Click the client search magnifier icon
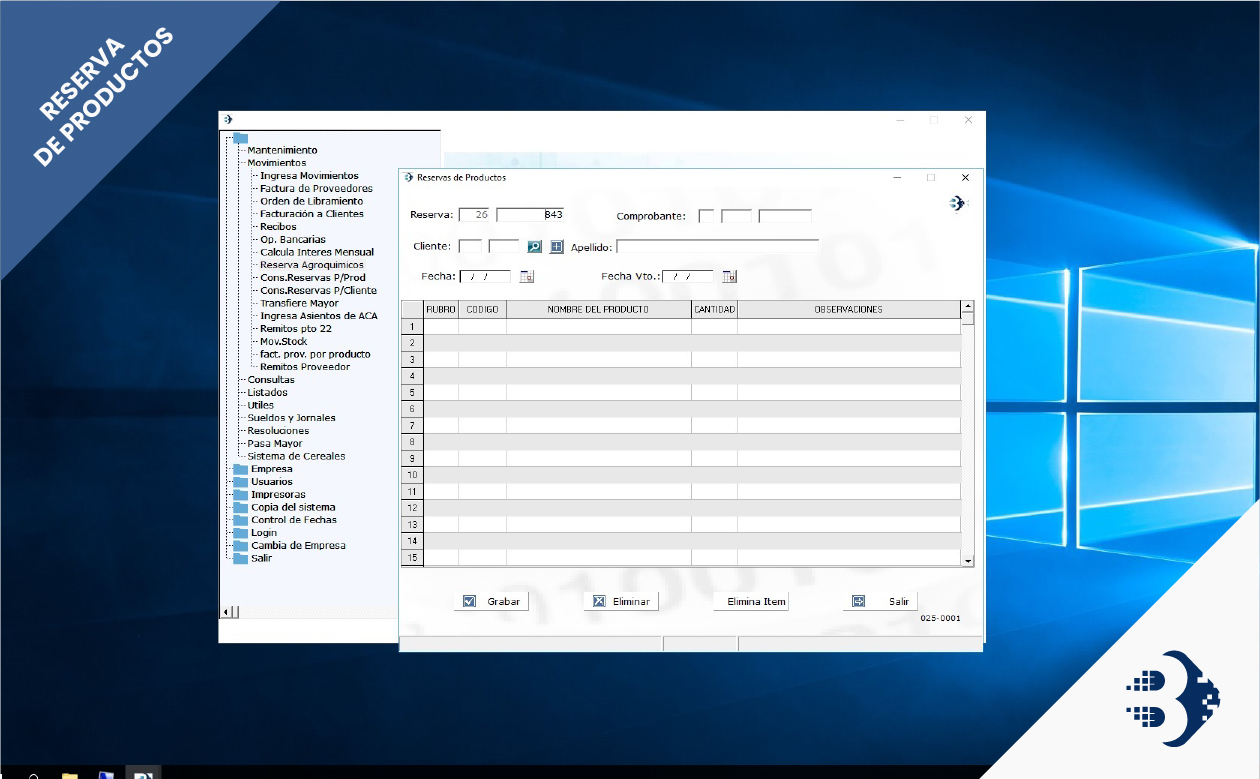 coord(535,246)
